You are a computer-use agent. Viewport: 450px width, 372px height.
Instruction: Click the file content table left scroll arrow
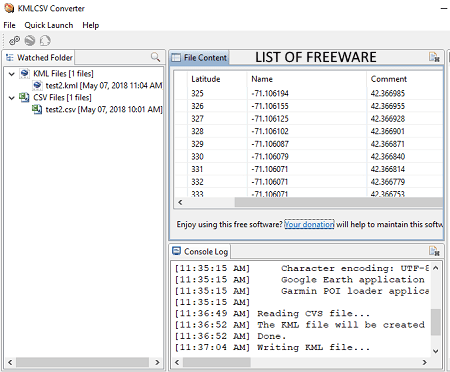(180, 202)
